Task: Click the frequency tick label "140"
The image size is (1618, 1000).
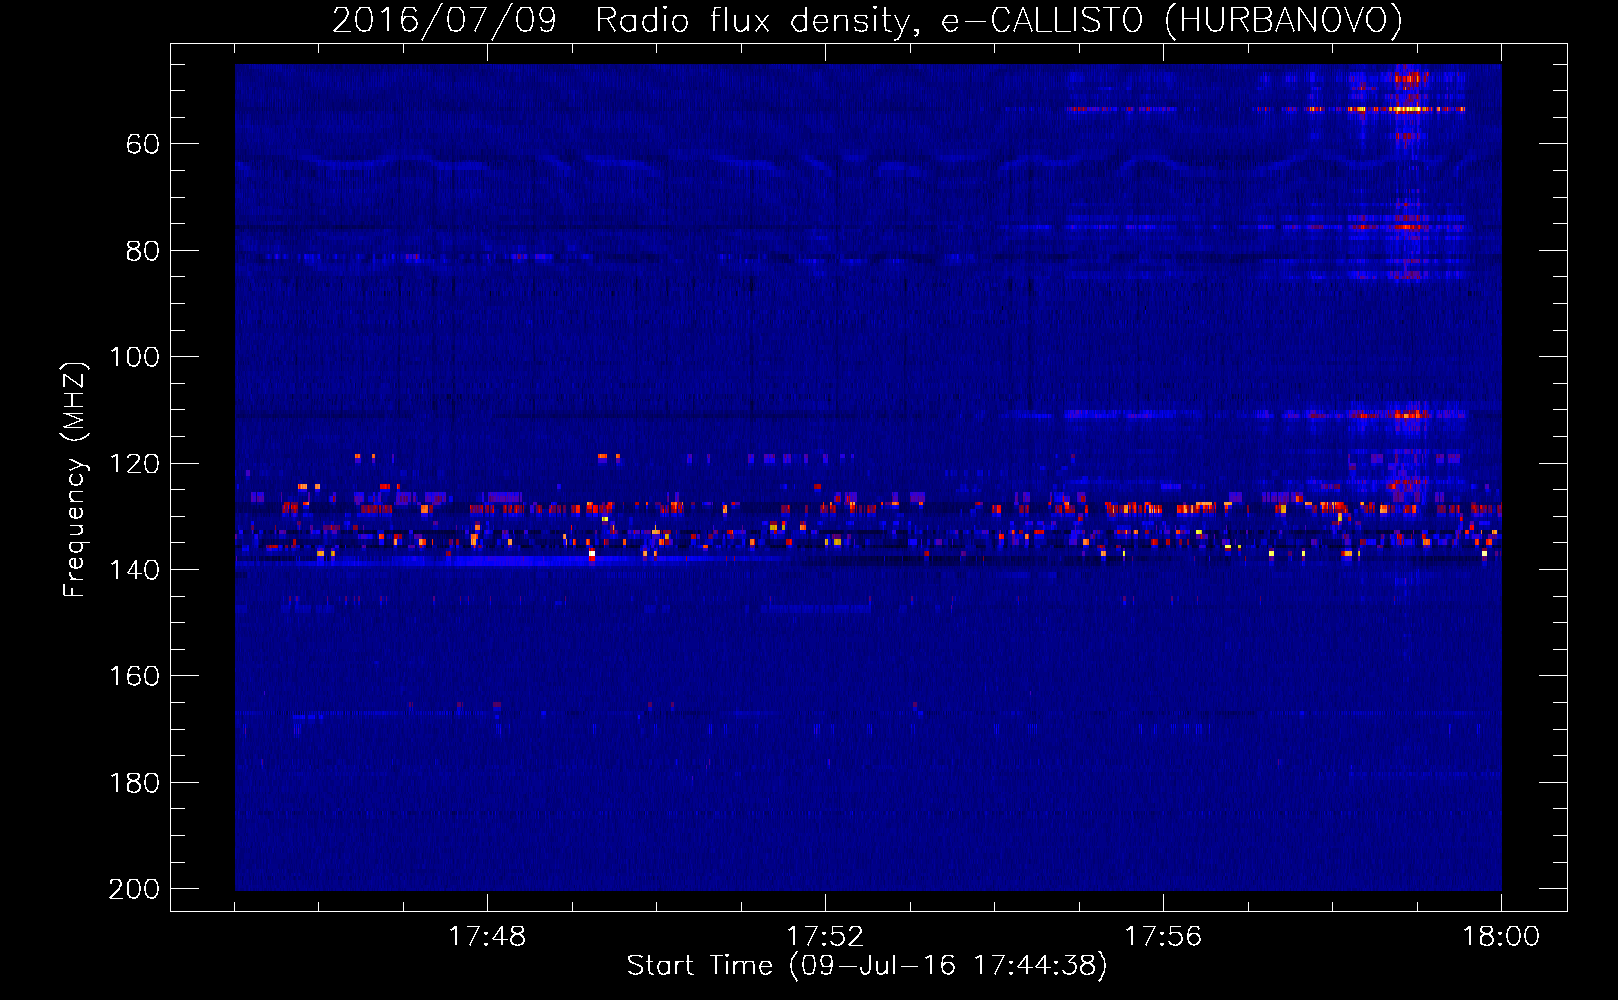Action: [x=134, y=570]
